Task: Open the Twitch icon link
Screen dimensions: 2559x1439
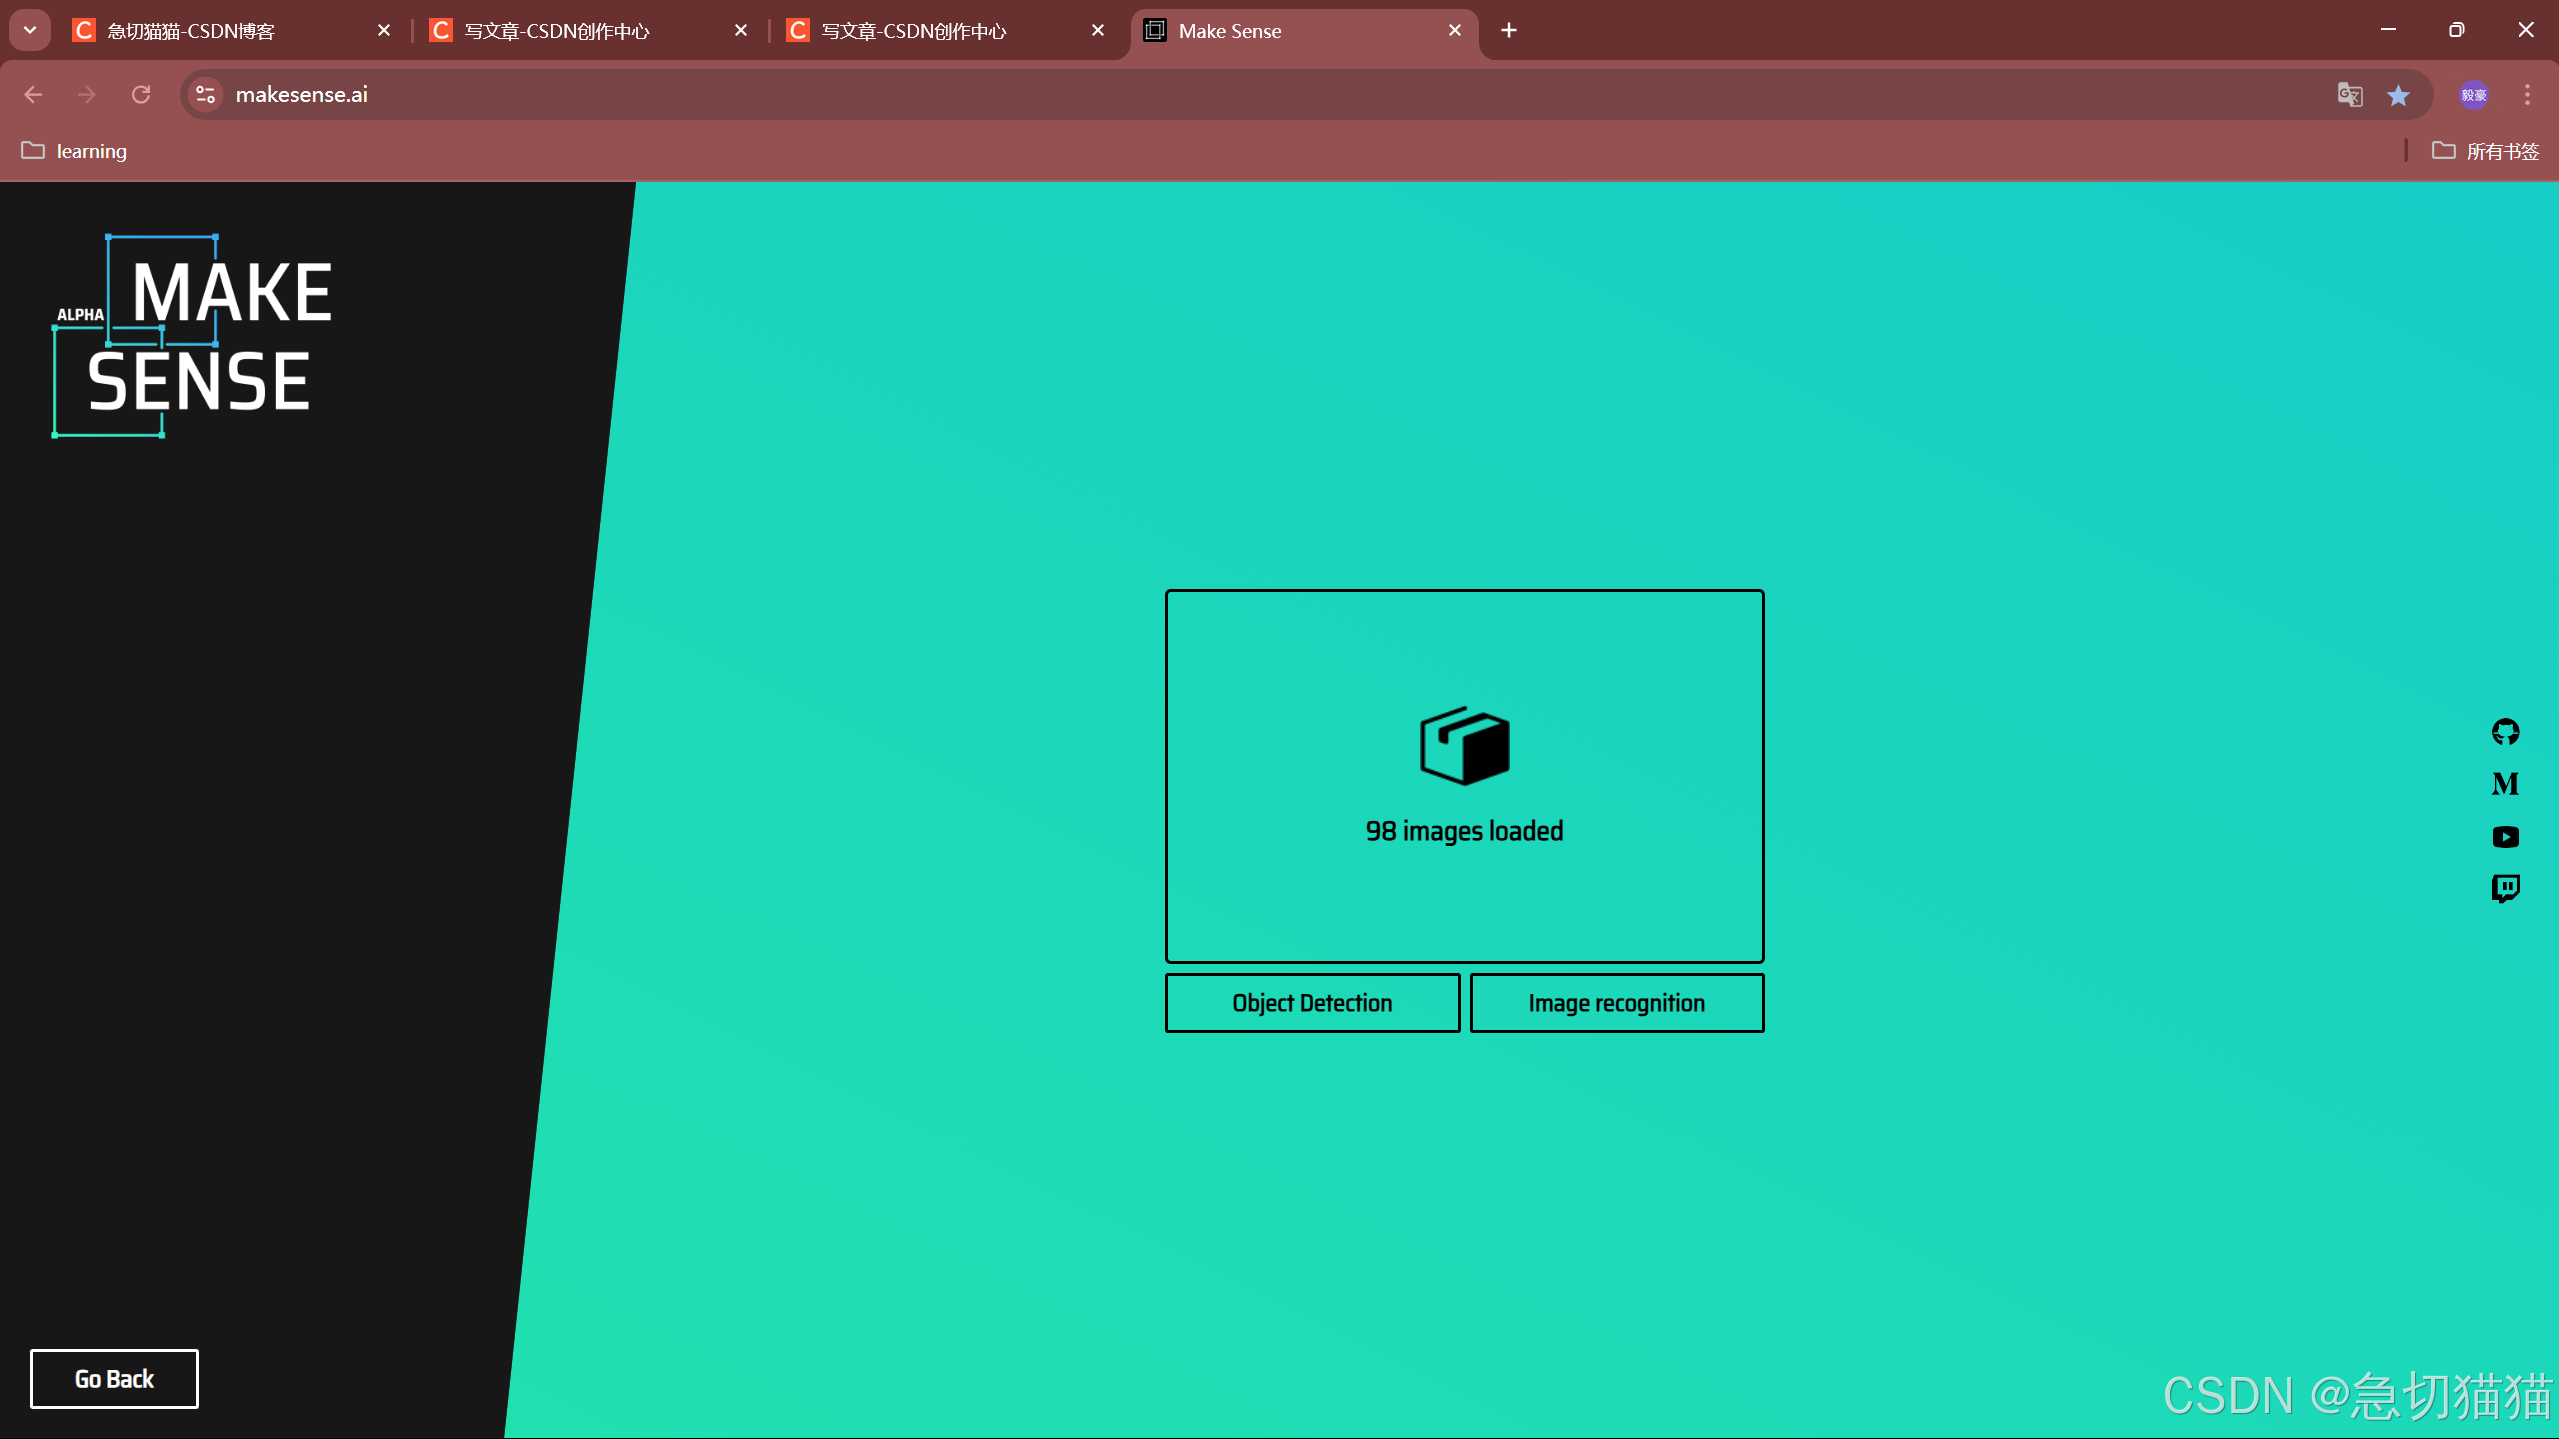Action: (x=2505, y=888)
